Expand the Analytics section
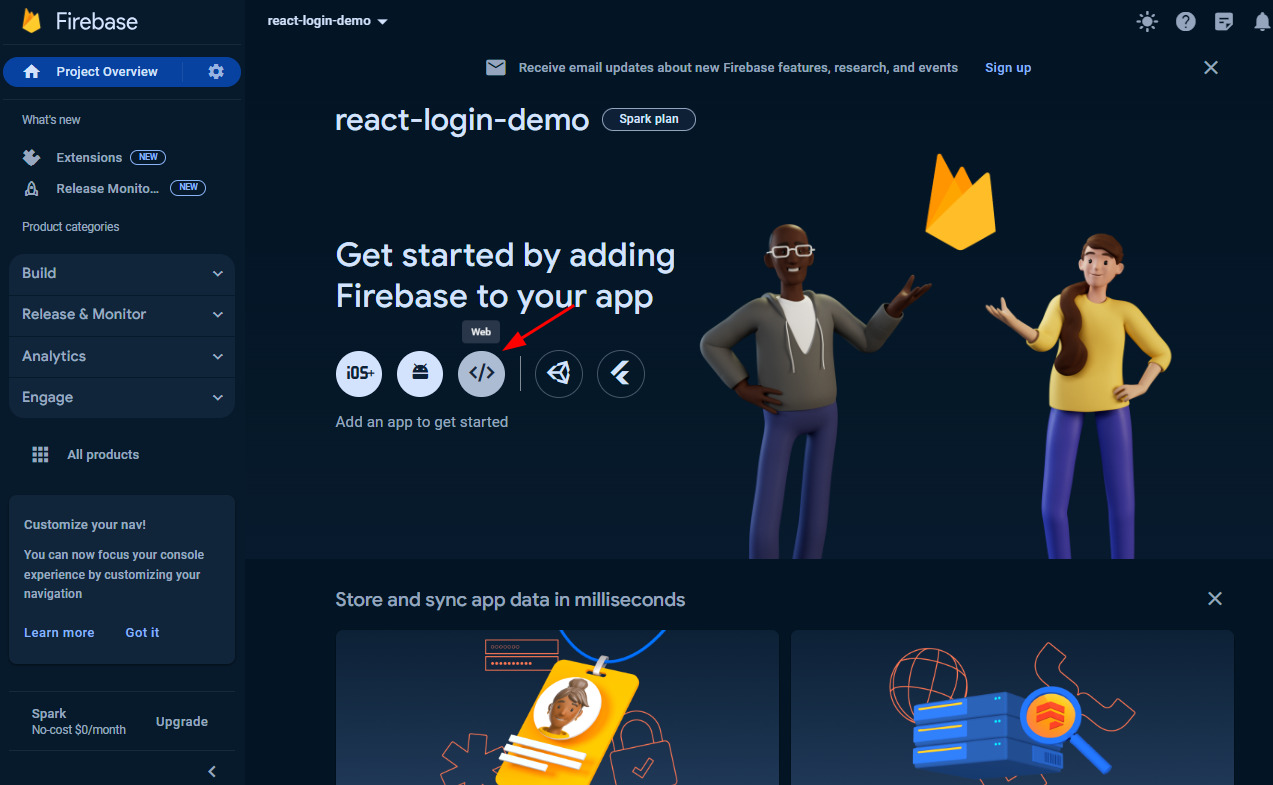Viewport: 1273px width, 785px height. (122, 356)
